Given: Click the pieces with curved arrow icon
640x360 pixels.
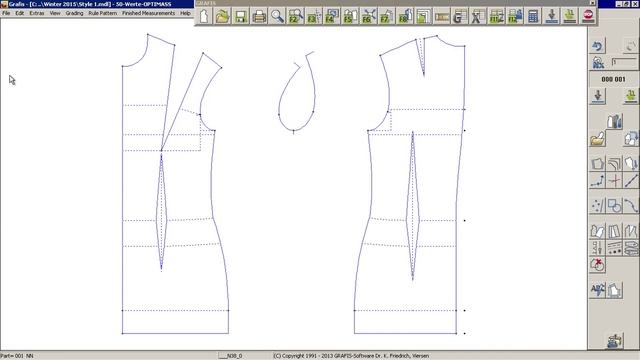Looking at the screenshot, I should pos(631,139).
